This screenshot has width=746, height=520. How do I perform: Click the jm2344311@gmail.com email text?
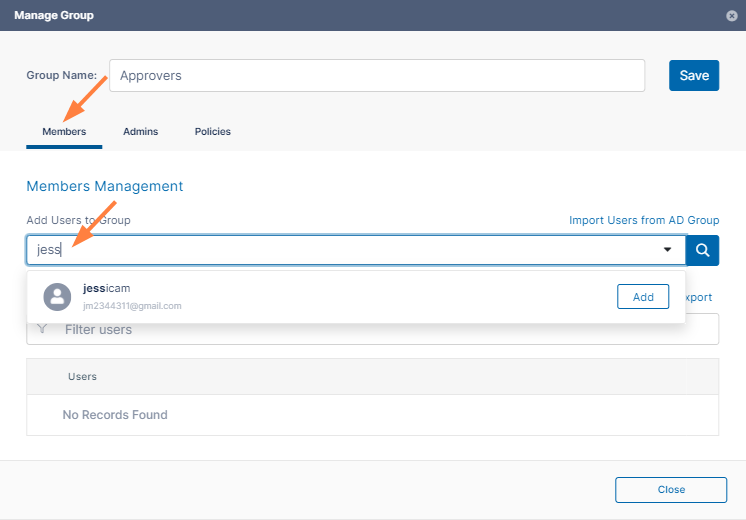tap(132, 306)
